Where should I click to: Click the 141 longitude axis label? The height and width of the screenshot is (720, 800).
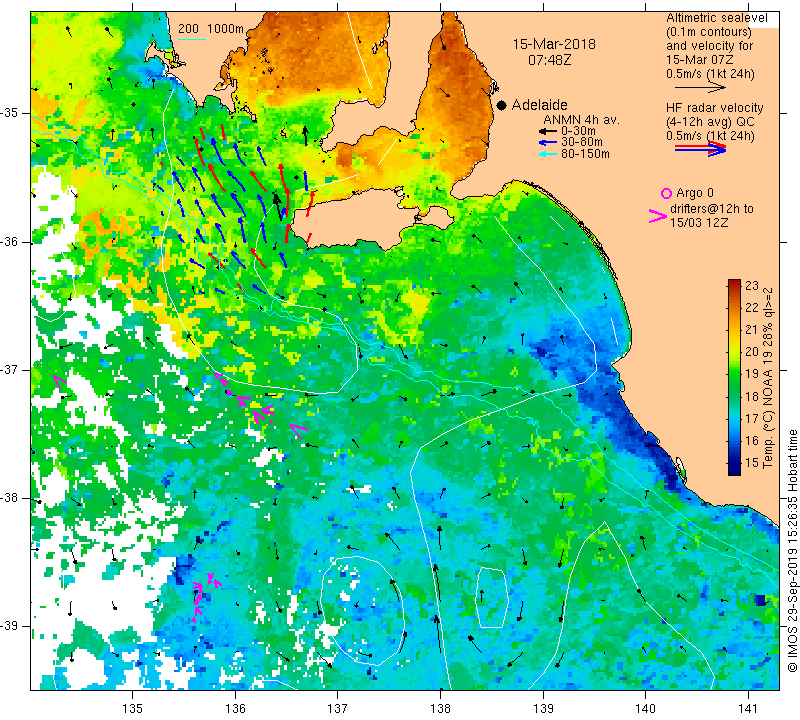pyautogui.click(x=748, y=709)
